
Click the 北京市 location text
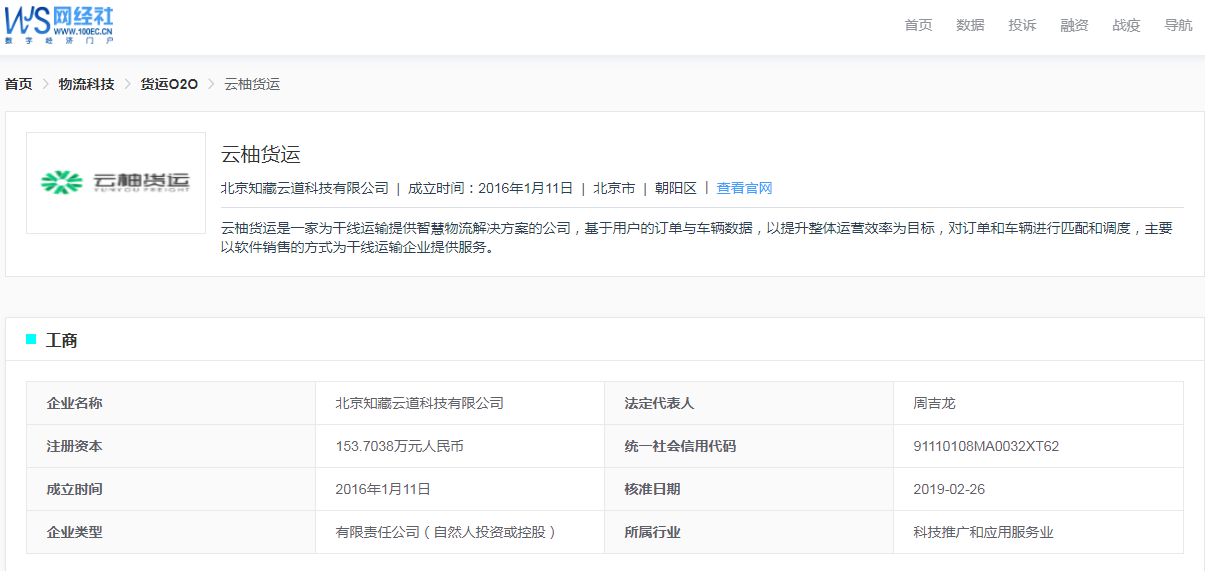pos(614,188)
